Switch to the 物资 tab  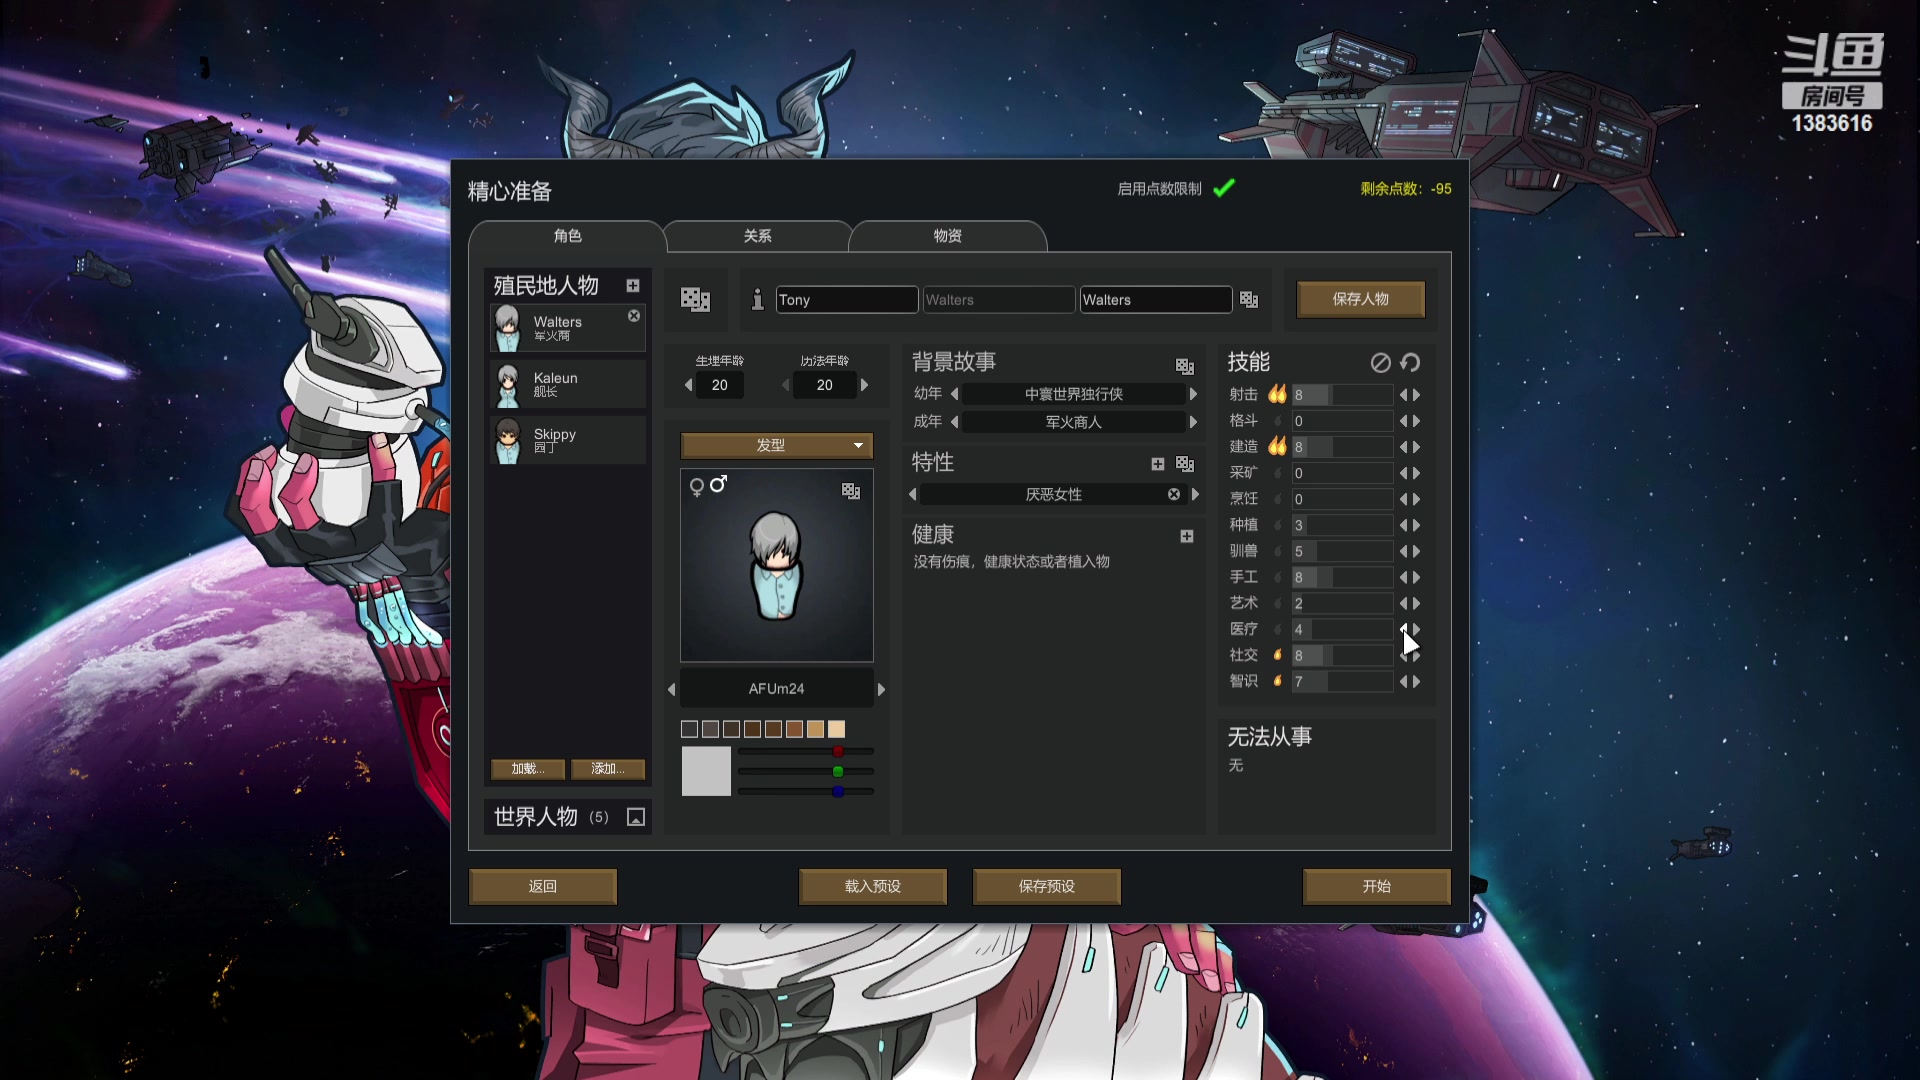947,236
